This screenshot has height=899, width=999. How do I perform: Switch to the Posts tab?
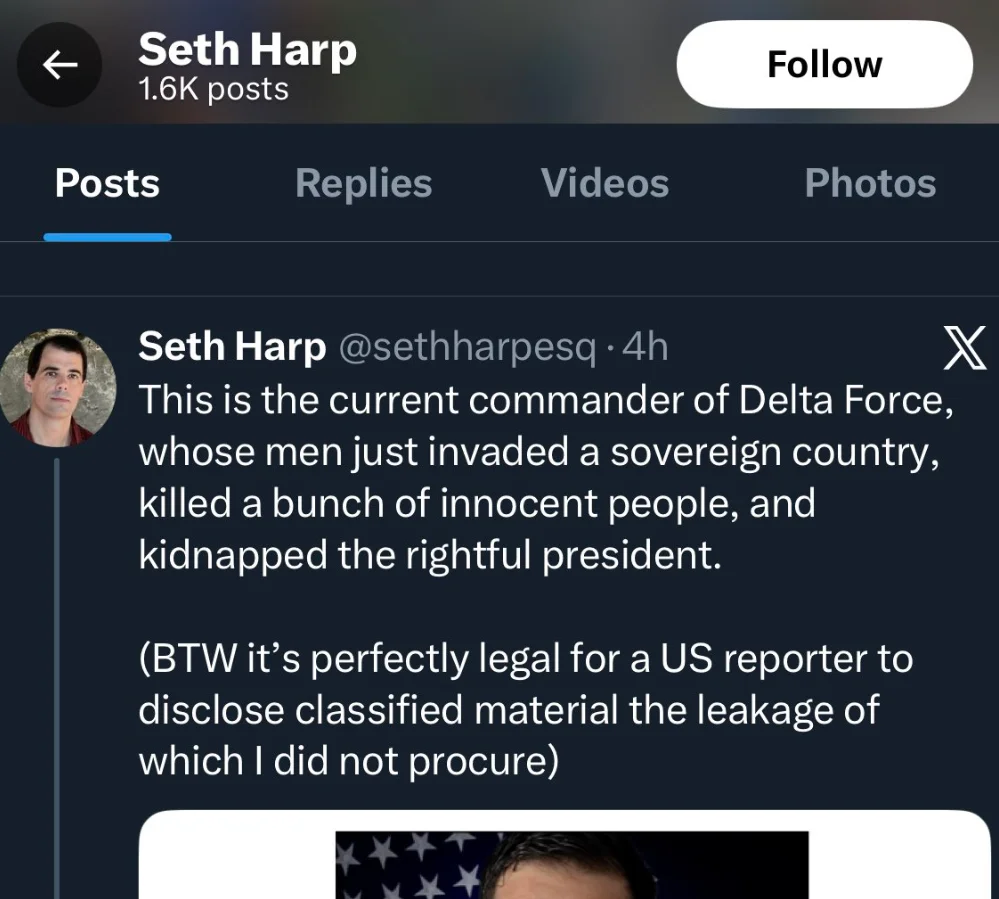(x=107, y=184)
